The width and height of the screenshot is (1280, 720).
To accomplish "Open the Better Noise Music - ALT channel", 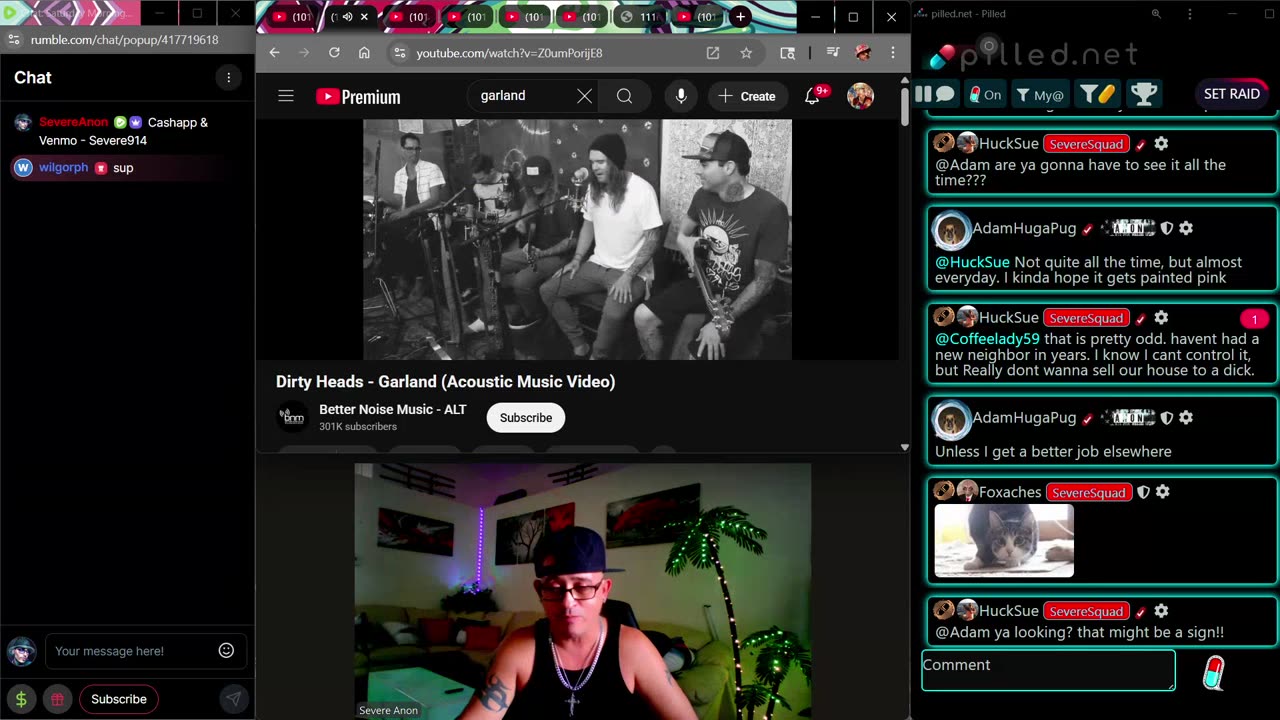I will pos(392,409).
